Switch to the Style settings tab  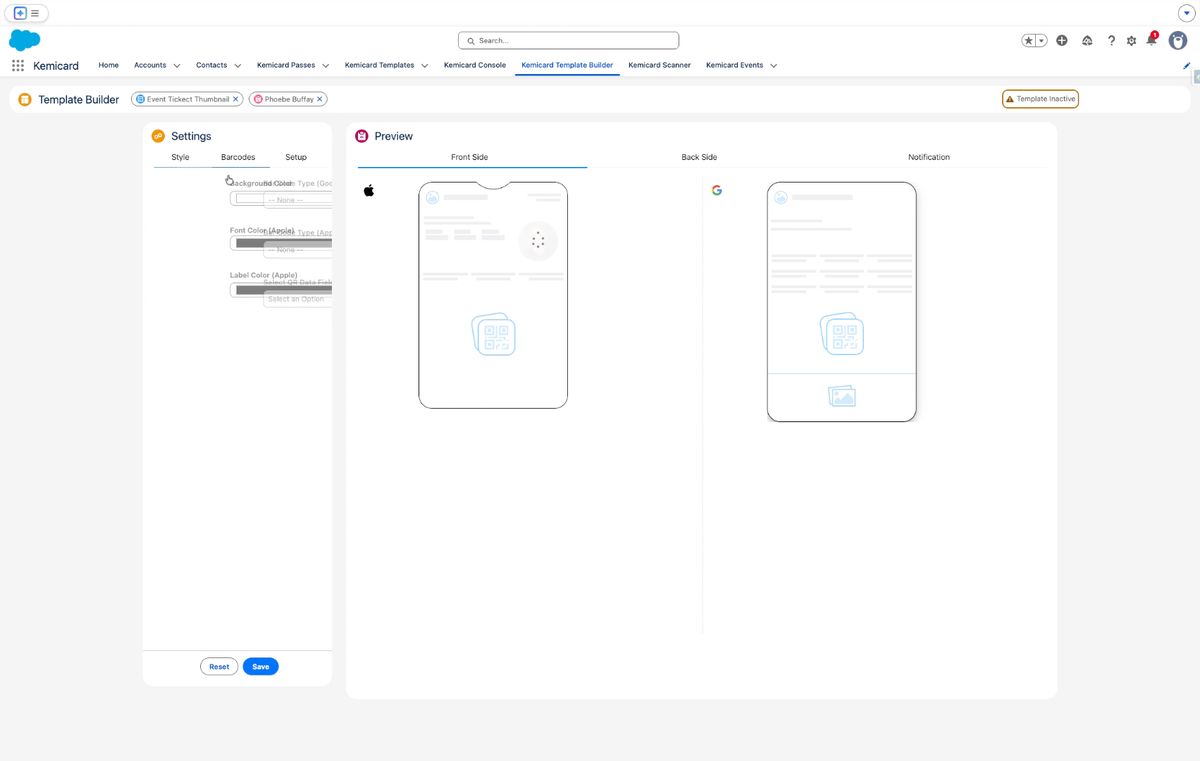tap(180, 157)
